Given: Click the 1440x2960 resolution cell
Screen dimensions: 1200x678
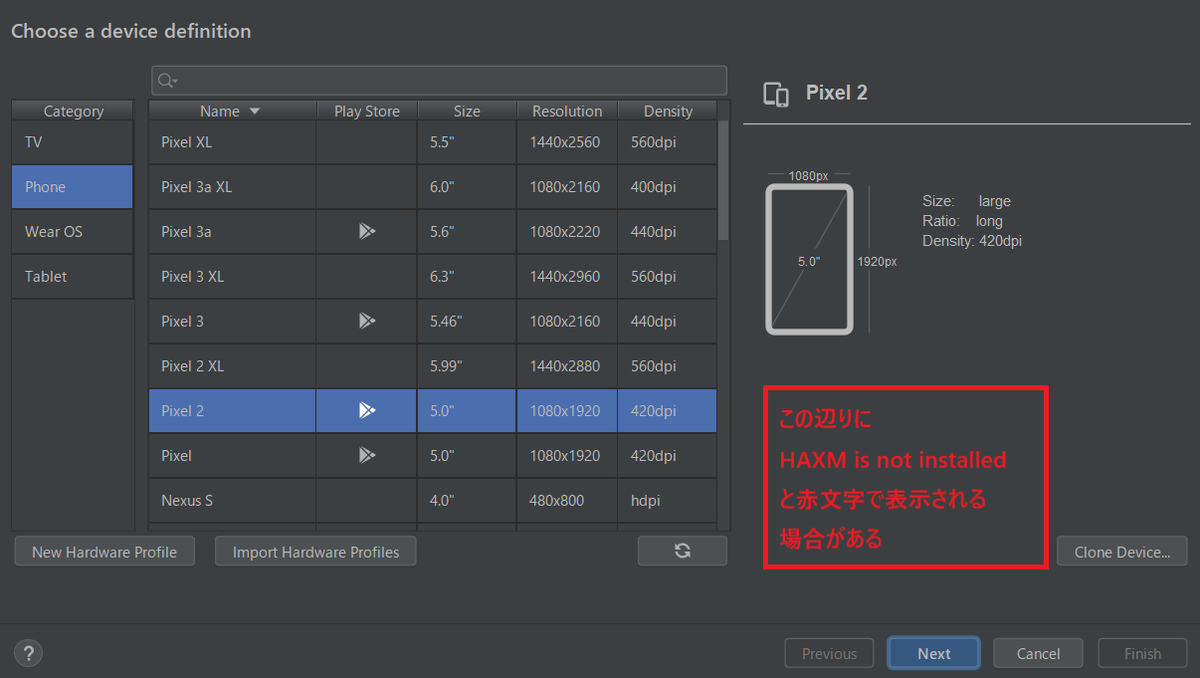Looking at the screenshot, I should (x=567, y=276).
